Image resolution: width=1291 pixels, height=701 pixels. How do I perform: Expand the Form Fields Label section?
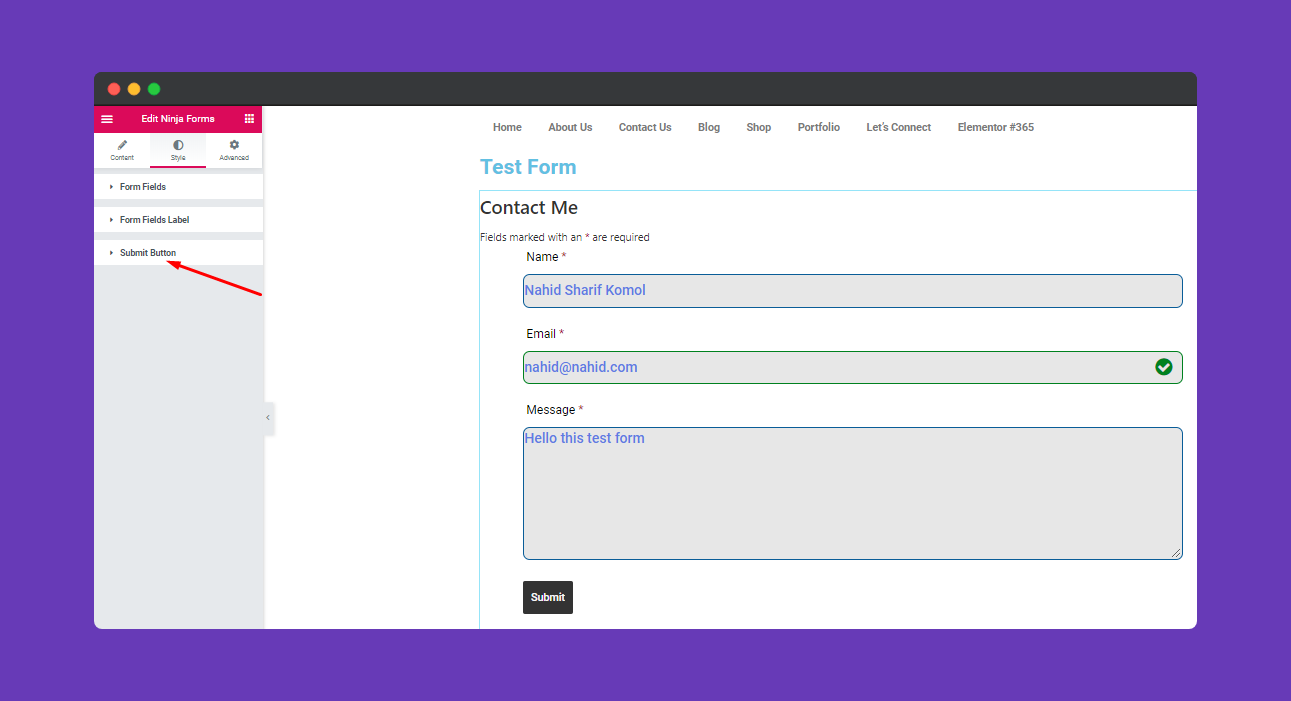click(x=179, y=220)
